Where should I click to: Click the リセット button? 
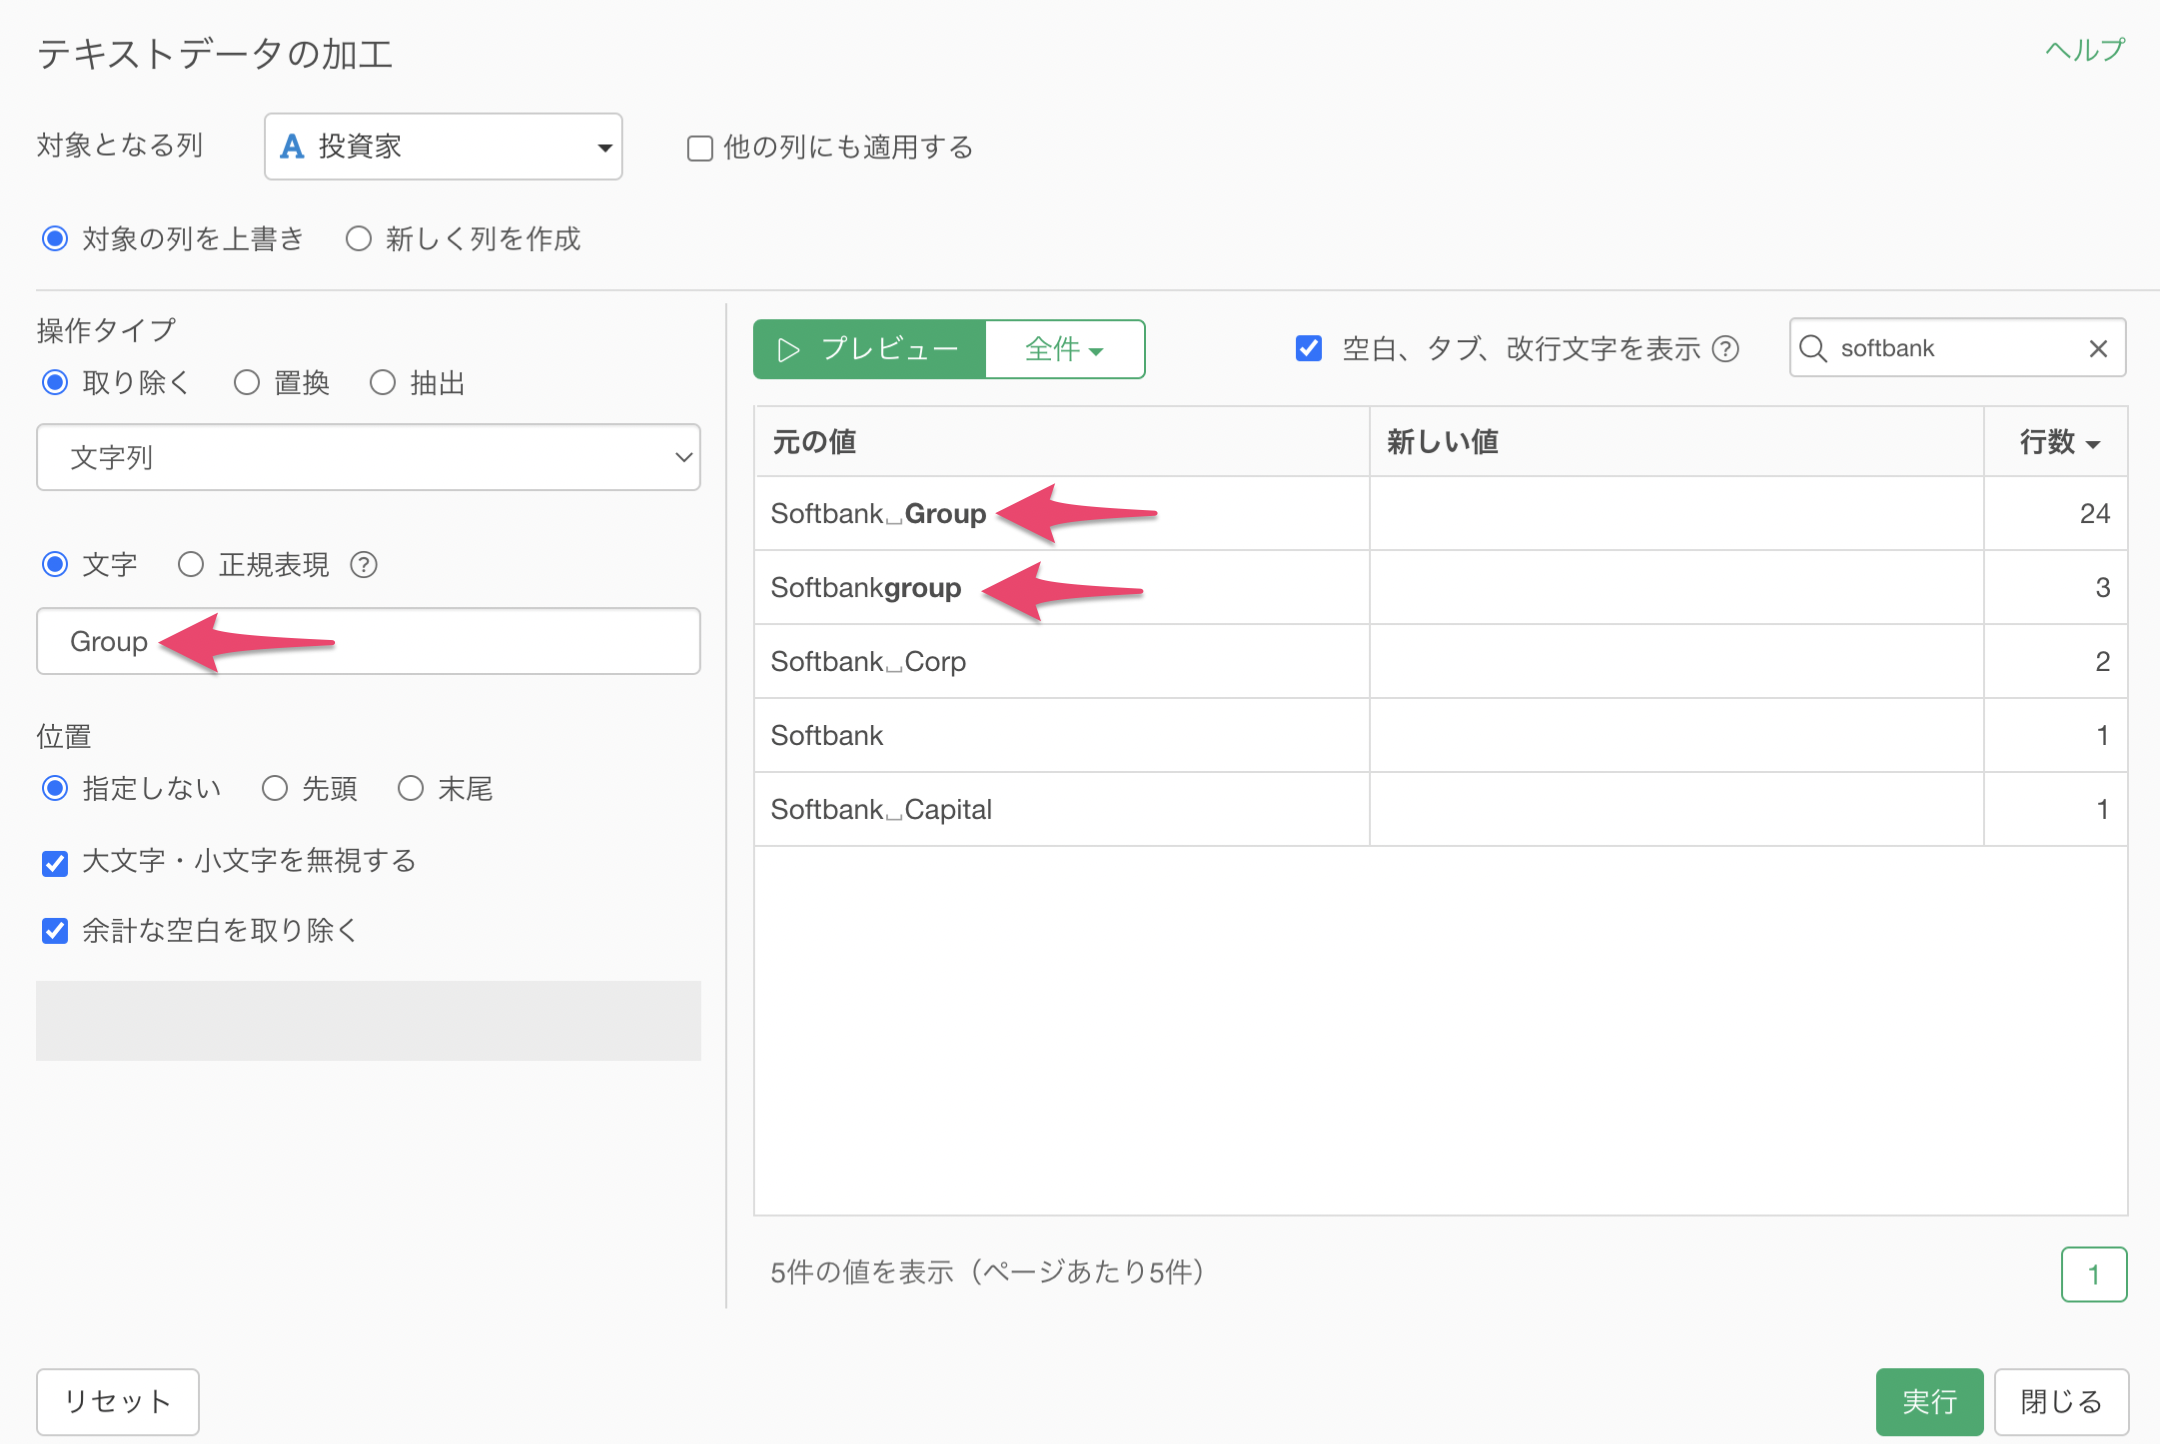pyautogui.click(x=118, y=1401)
